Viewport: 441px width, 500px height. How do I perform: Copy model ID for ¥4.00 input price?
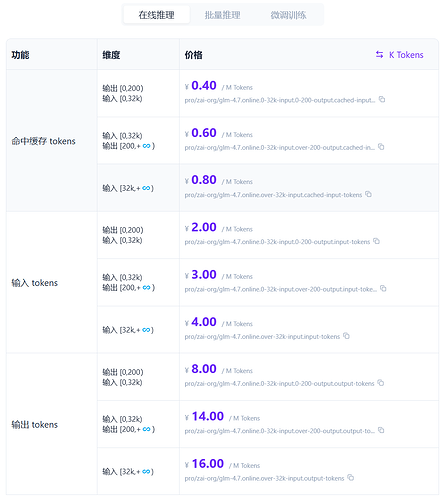(x=346, y=336)
